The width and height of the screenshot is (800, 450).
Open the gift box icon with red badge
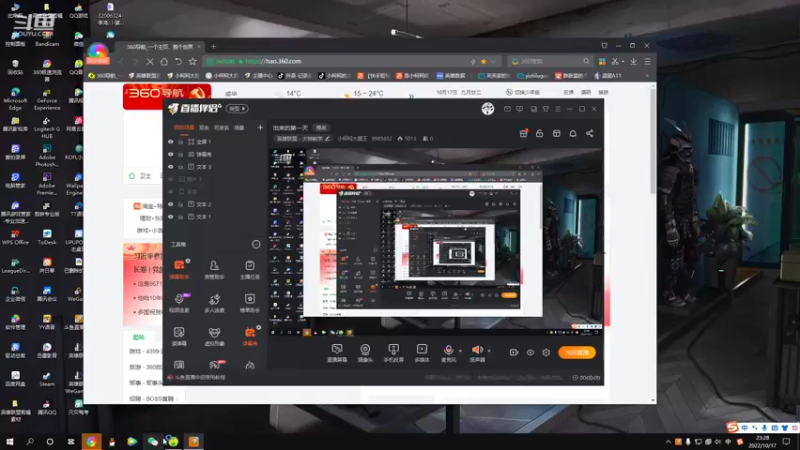point(523,133)
